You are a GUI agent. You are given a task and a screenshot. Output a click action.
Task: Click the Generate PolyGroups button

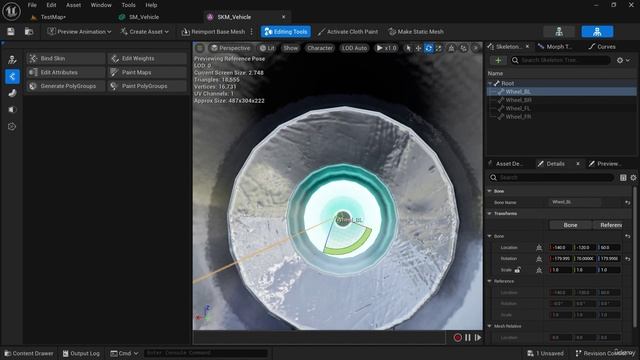point(65,87)
